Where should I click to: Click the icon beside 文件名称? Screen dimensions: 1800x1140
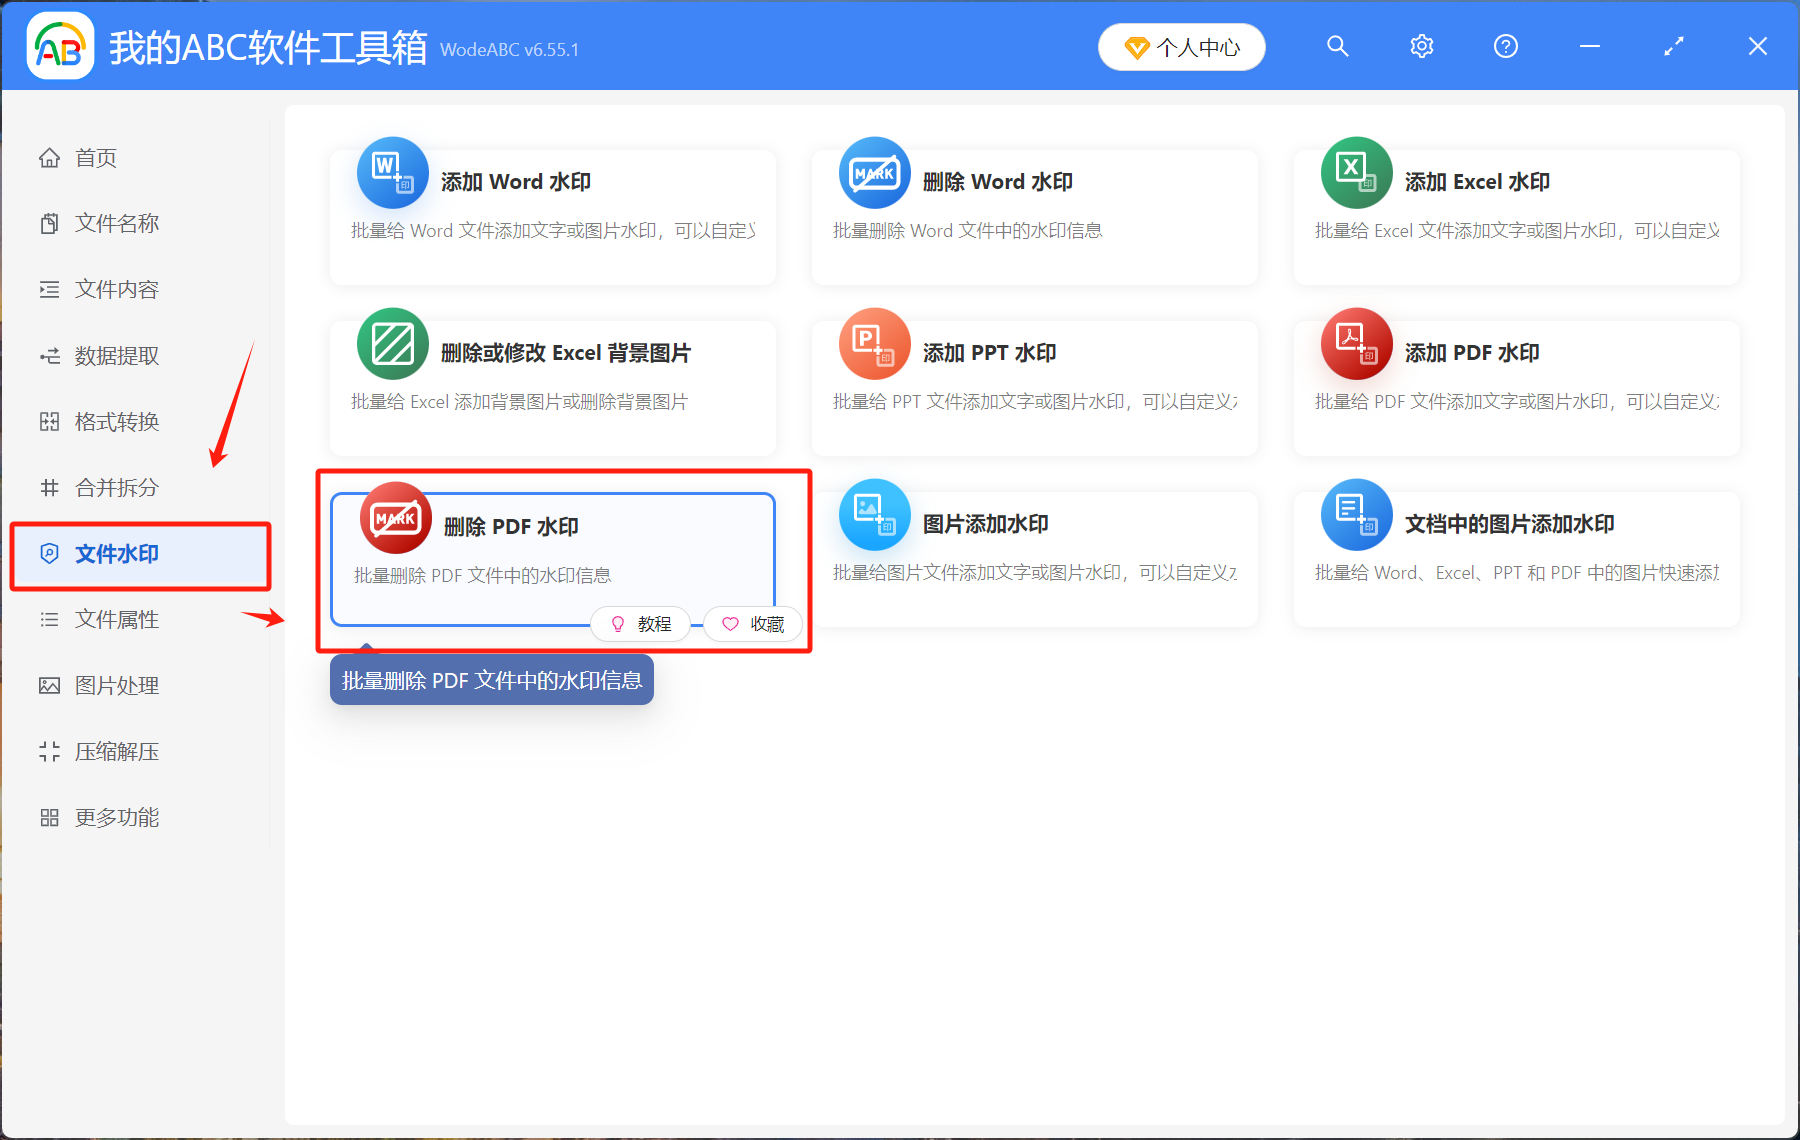click(x=49, y=223)
